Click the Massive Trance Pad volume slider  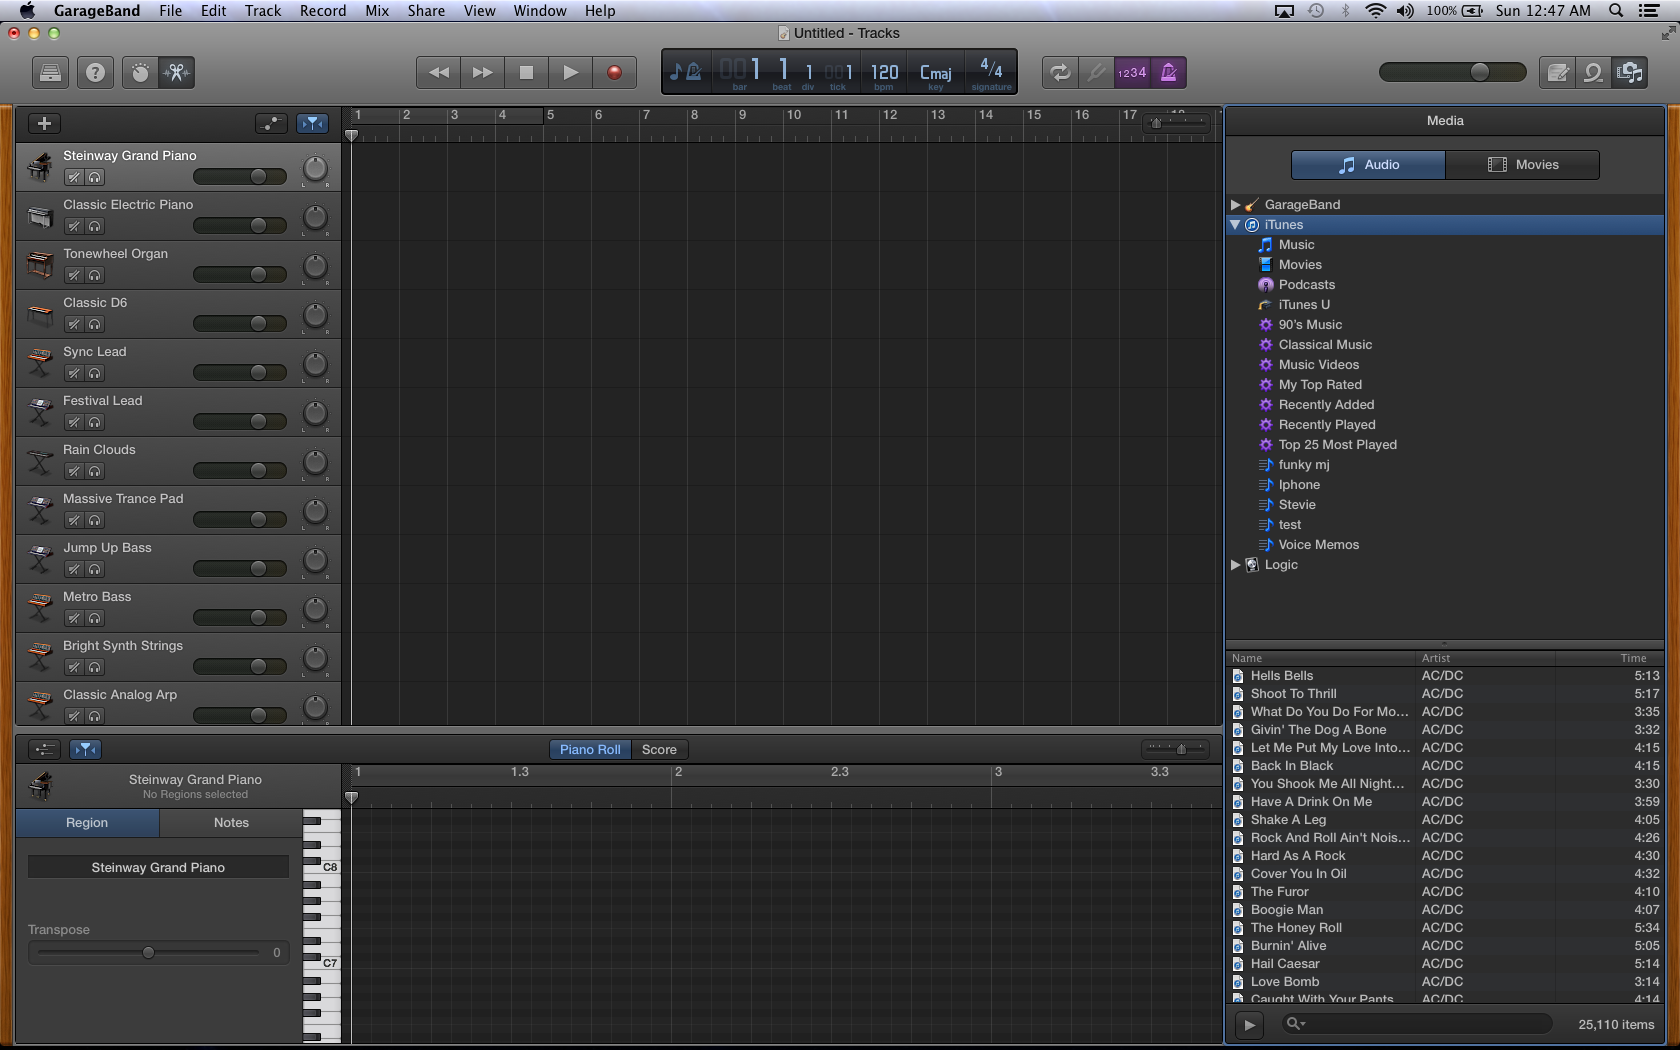point(240,519)
